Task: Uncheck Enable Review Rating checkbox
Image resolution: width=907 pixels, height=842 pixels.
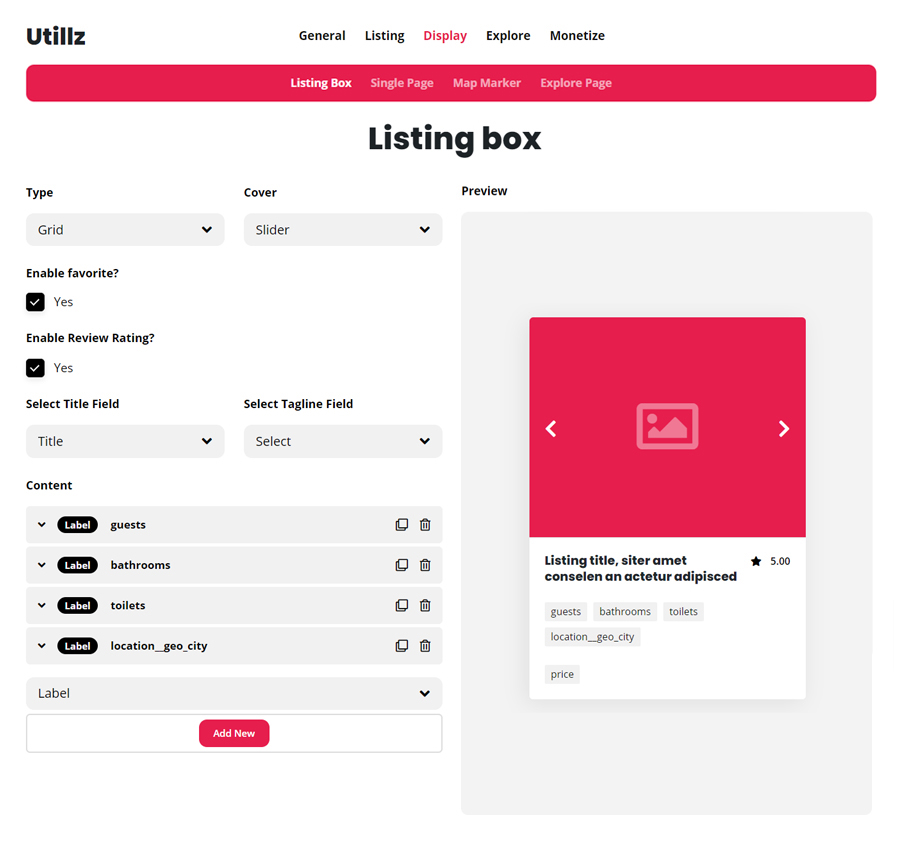Action: (x=35, y=368)
